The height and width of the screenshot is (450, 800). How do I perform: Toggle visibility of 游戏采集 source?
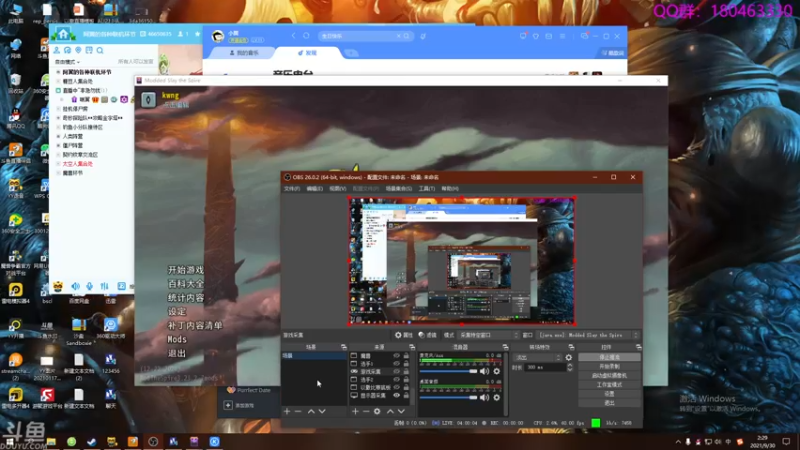(396, 371)
